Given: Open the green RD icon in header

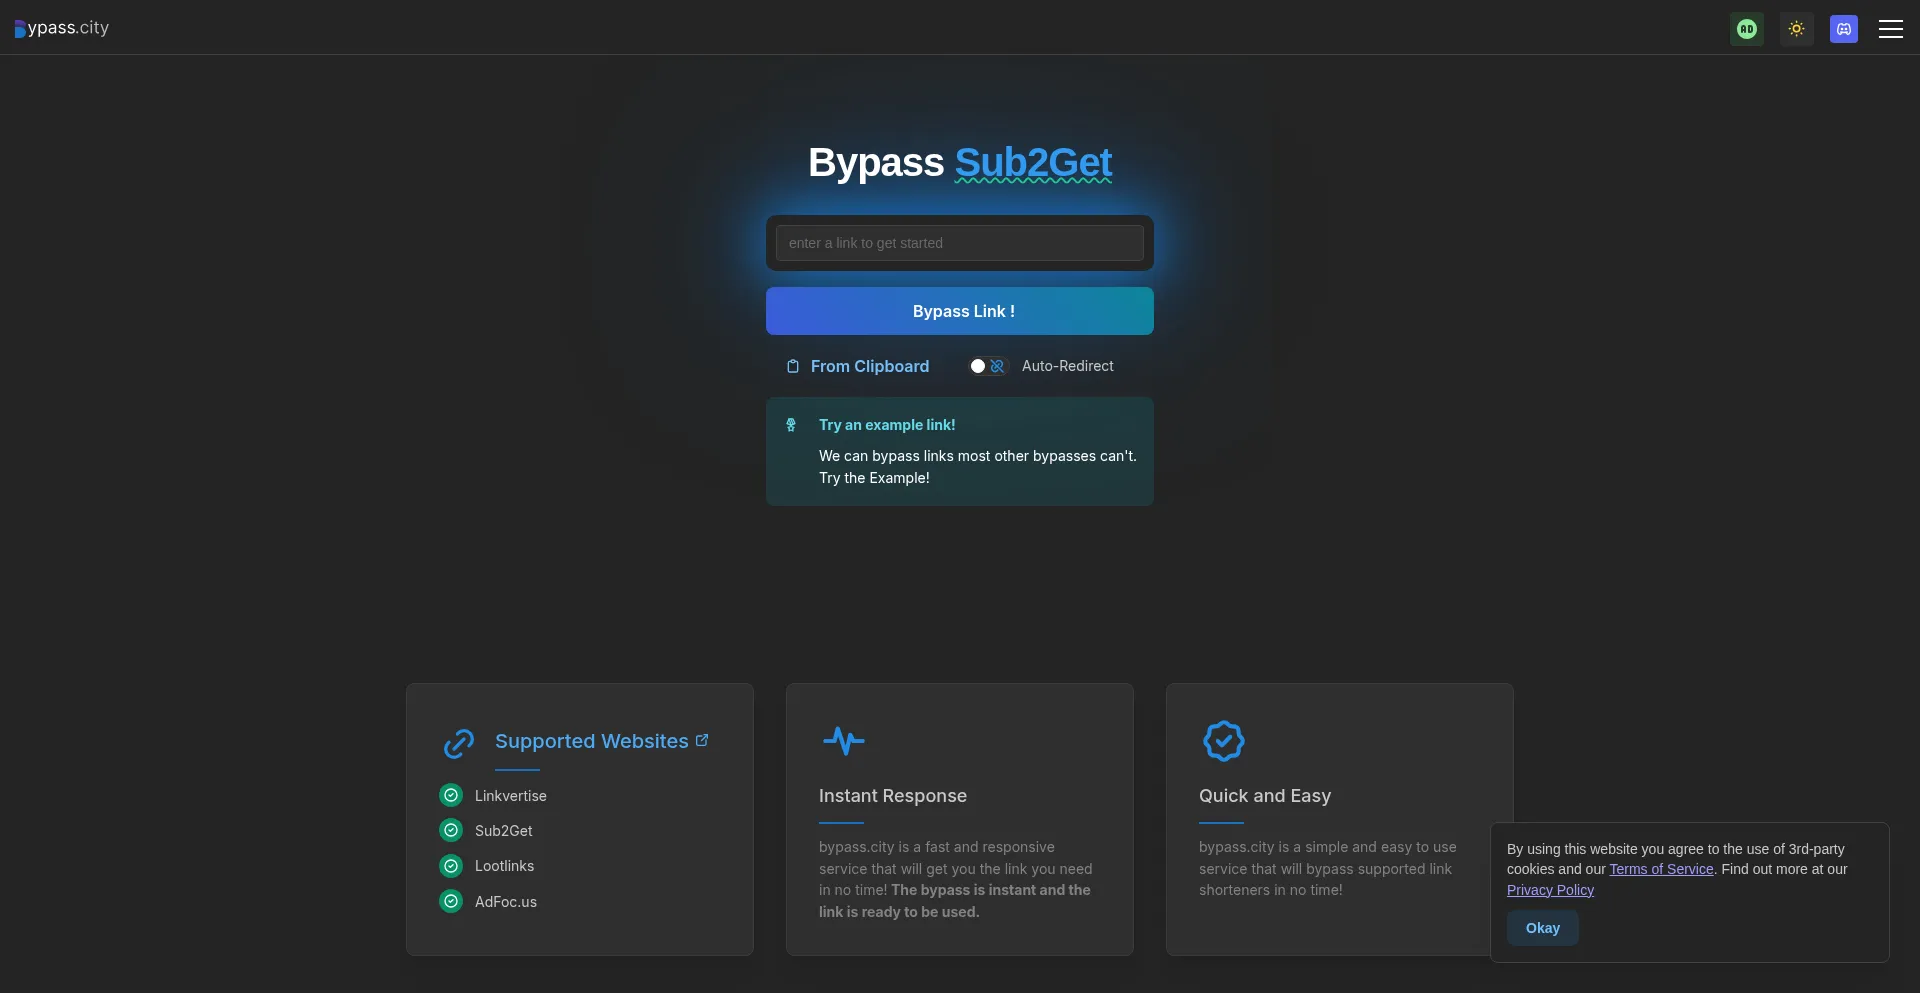Looking at the screenshot, I should [1747, 29].
